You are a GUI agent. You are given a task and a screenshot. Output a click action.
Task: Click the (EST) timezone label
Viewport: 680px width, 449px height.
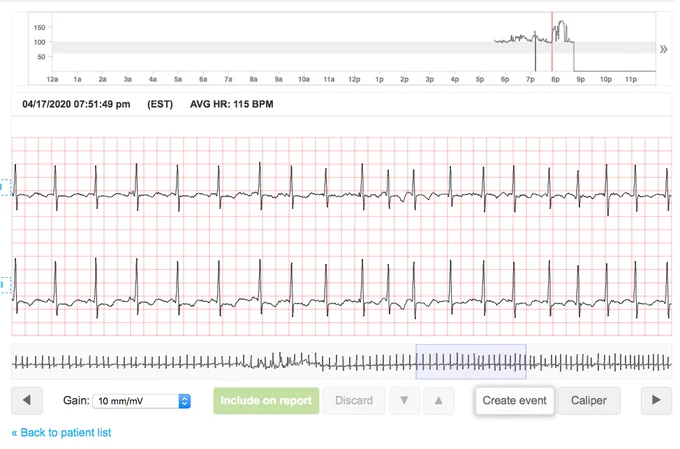coord(160,104)
